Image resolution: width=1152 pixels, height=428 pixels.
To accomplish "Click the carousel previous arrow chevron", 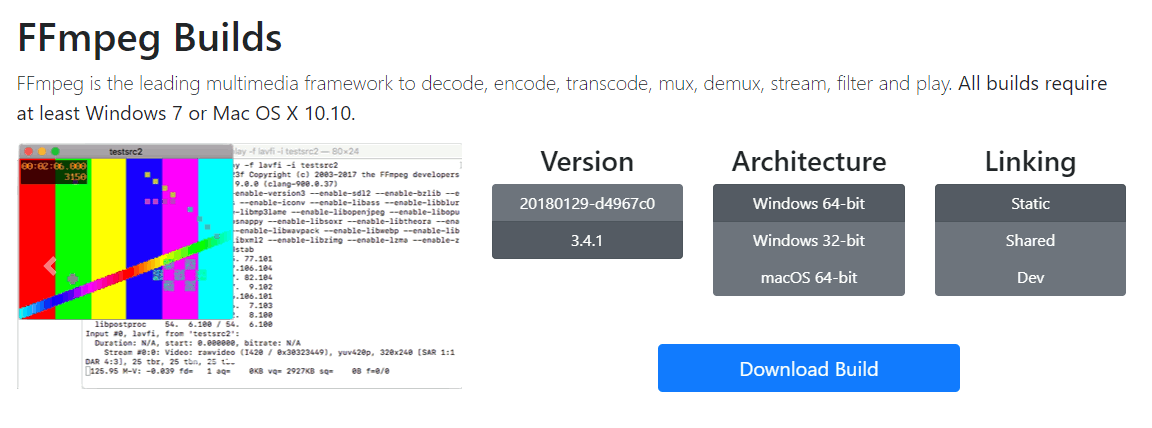I will (x=50, y=266).
